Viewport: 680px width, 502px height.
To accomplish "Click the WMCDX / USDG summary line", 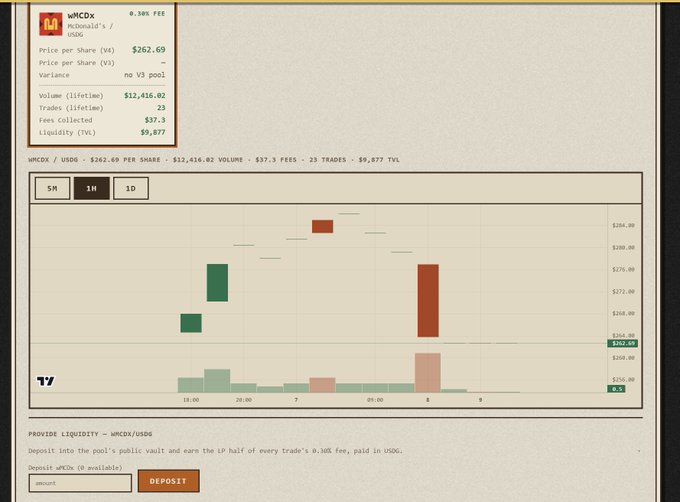I will pyautogui.click(x=214, y=160).
